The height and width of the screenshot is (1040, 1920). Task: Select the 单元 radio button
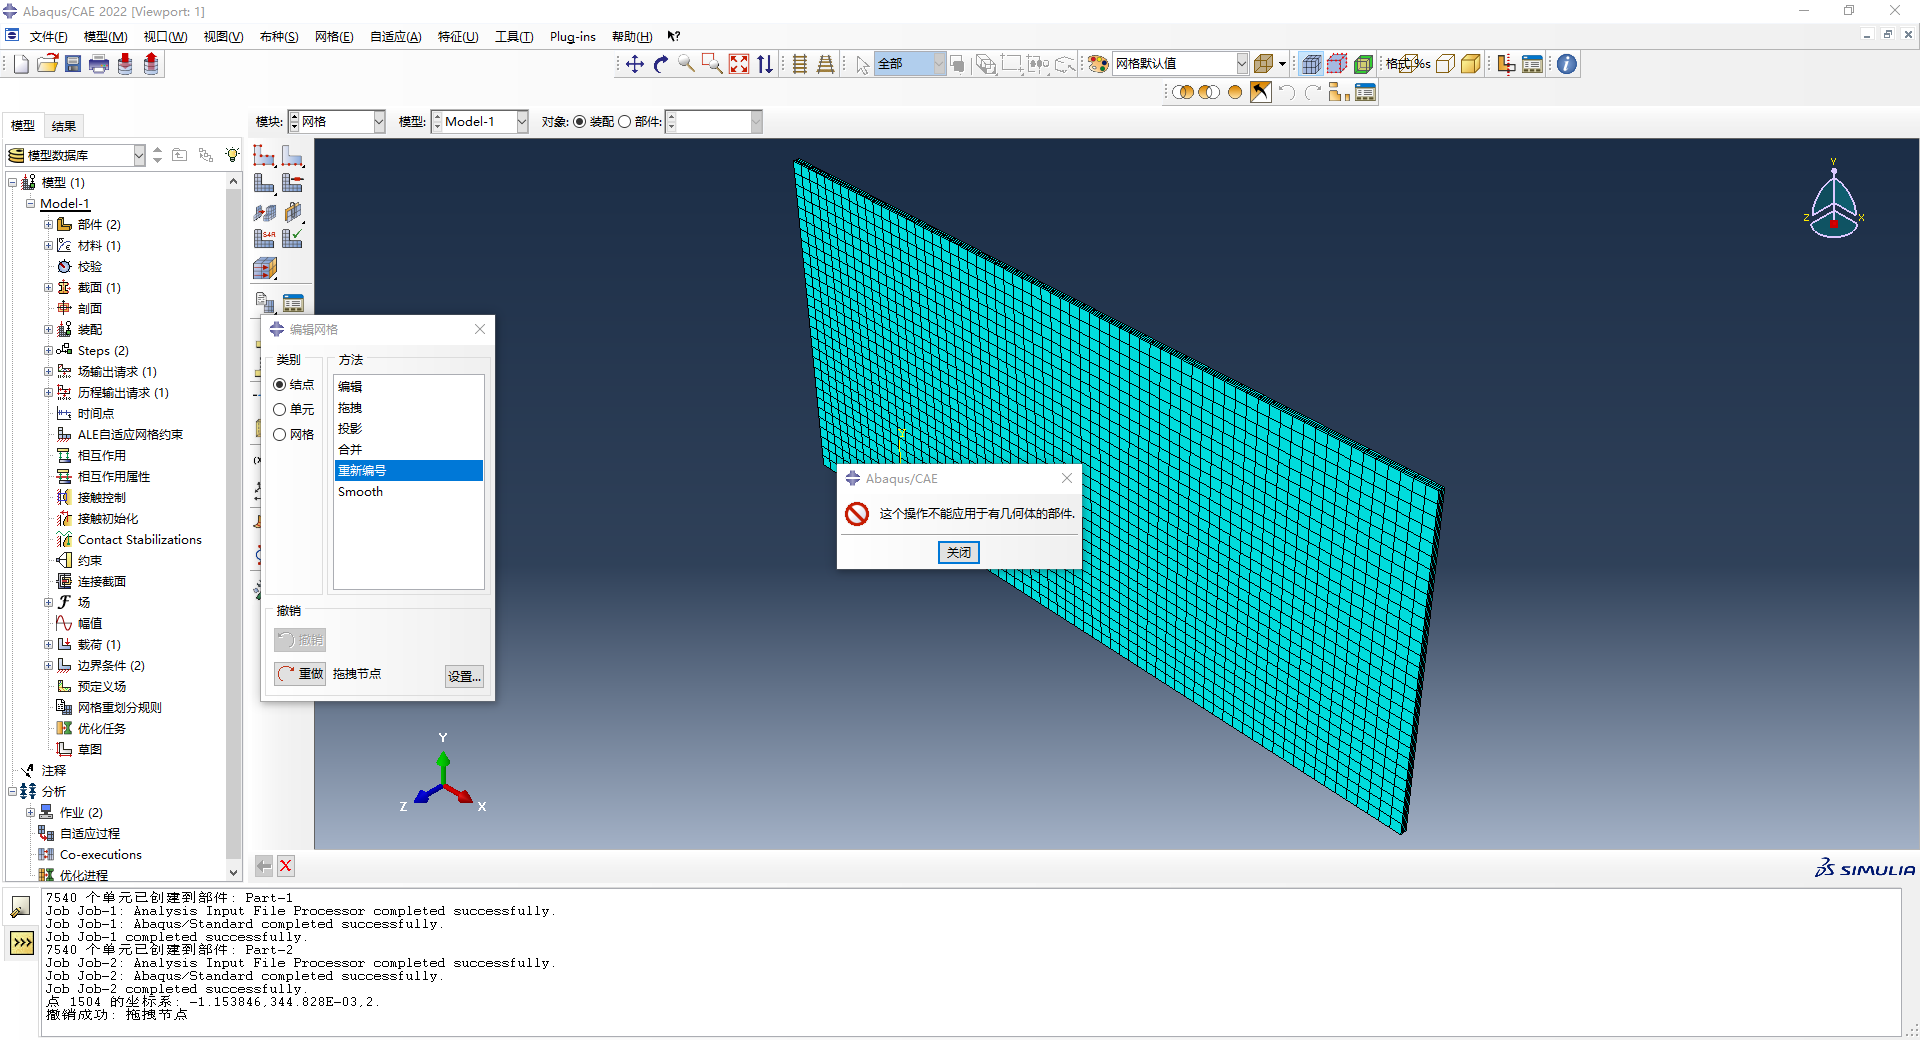pos(280,410)
